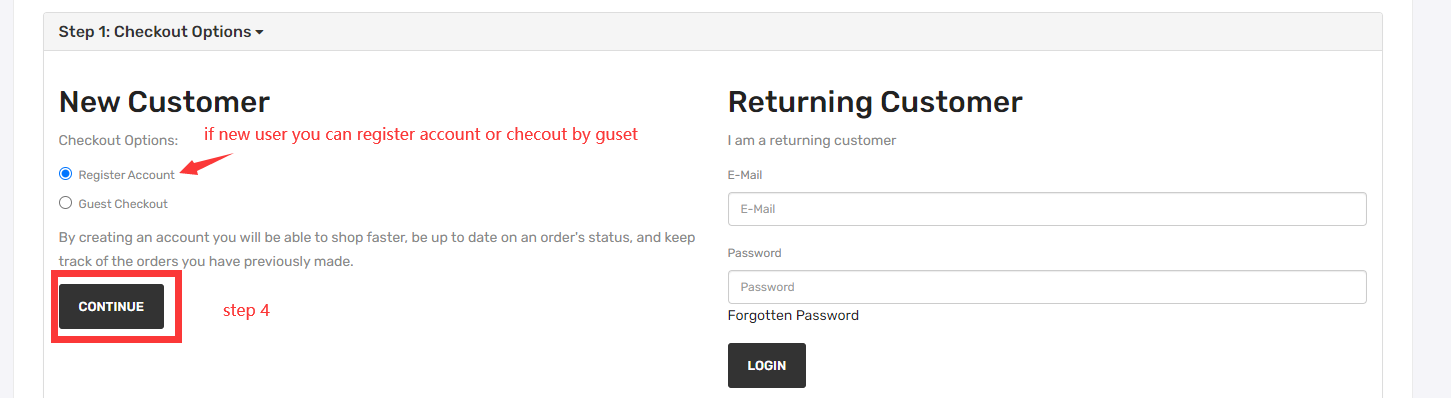Focus the Password input field
1451x398 pixels.
tap(1047, 287)
